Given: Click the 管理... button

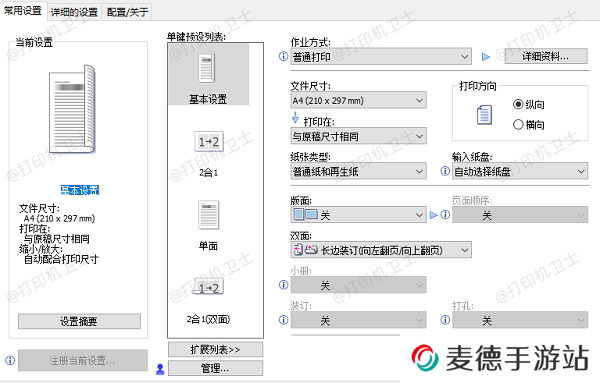Looking at the screenshot, I should [x=215, y=368].
